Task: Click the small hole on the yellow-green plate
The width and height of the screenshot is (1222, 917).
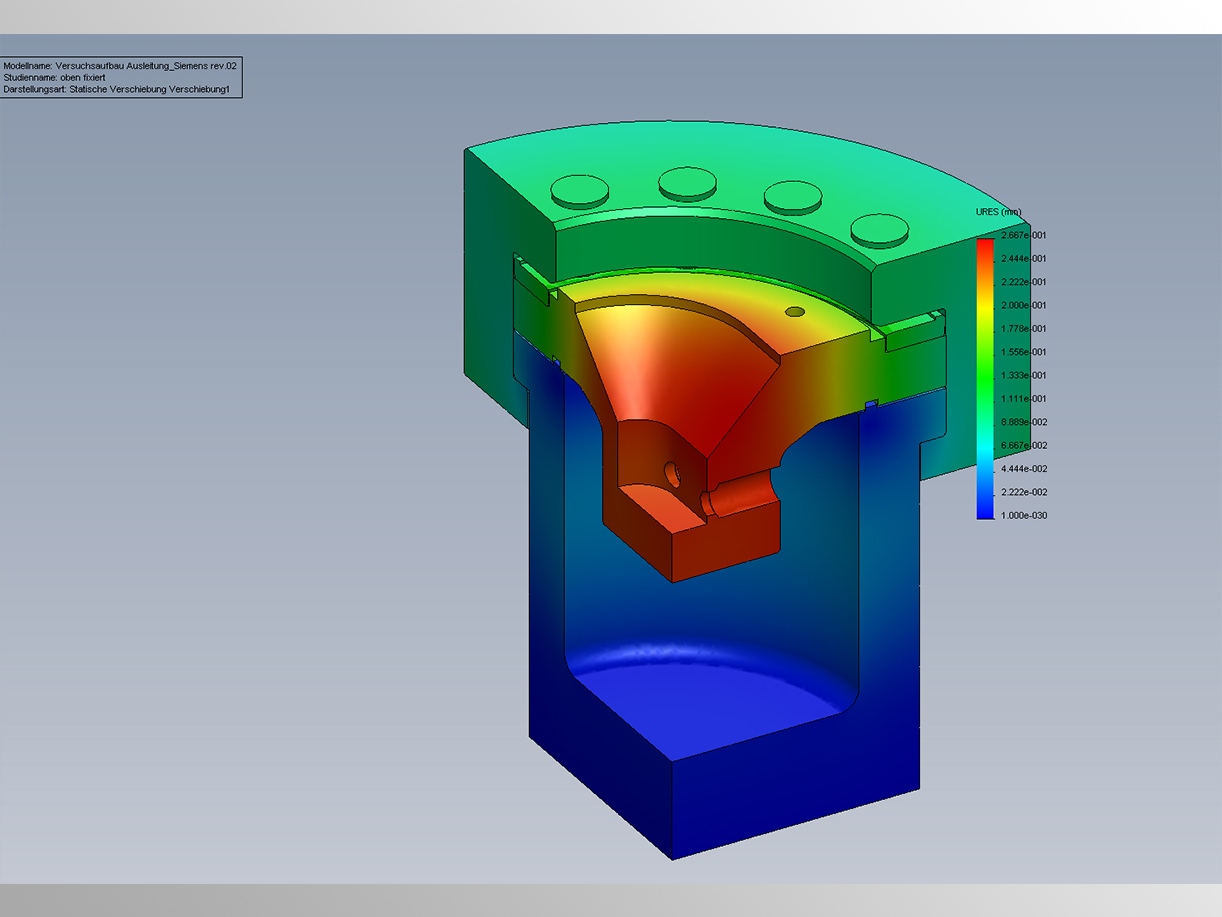Action: click(x=795, y=312)
